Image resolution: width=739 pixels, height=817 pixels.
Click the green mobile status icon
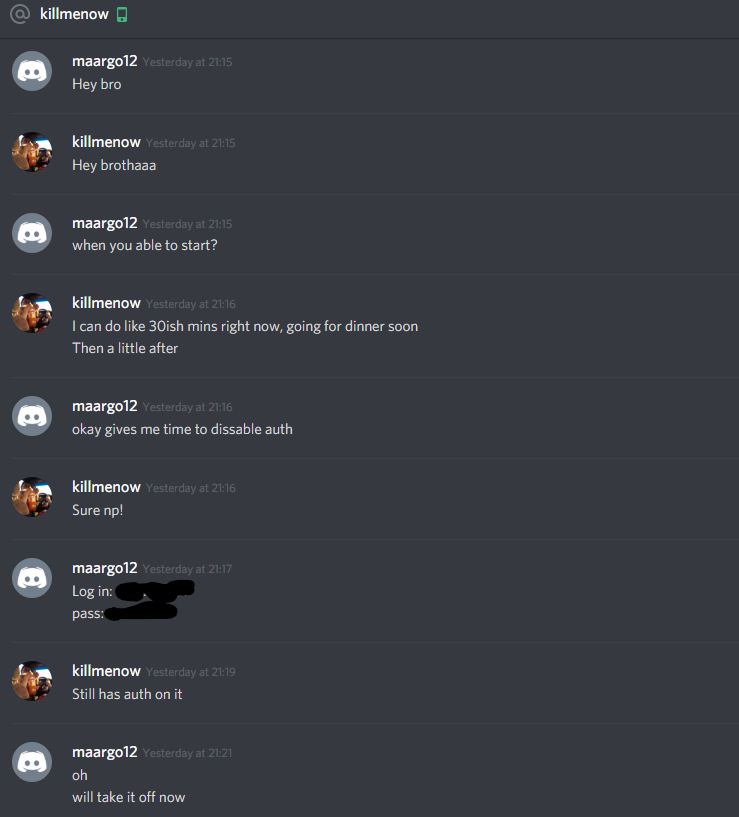[x=122, y=15]
